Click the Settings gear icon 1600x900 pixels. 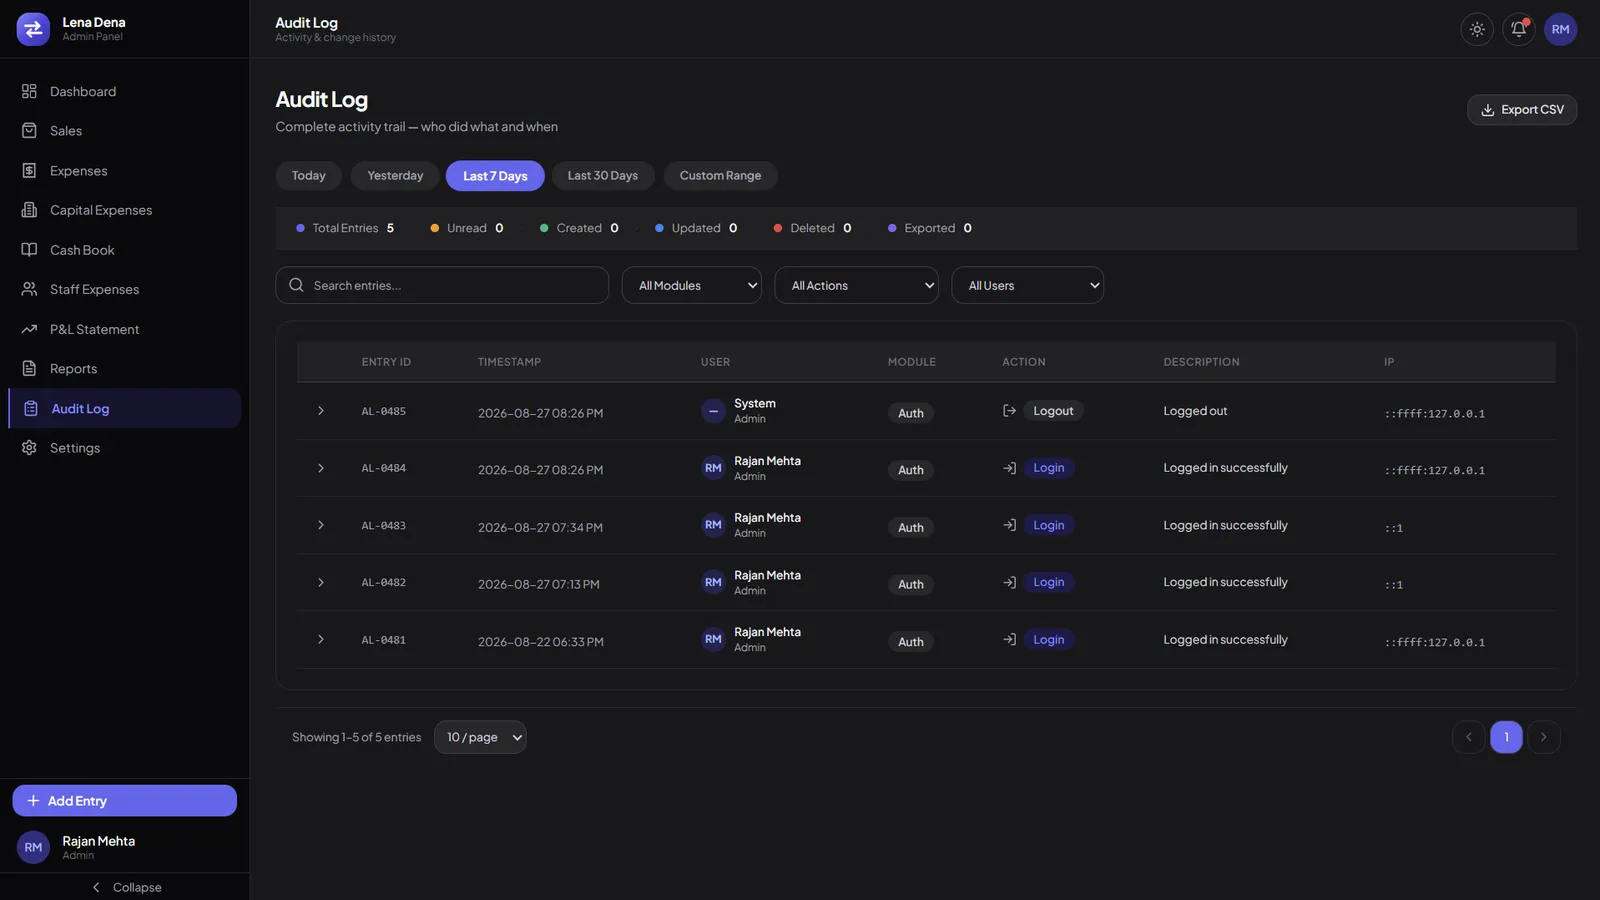(29, 448)
